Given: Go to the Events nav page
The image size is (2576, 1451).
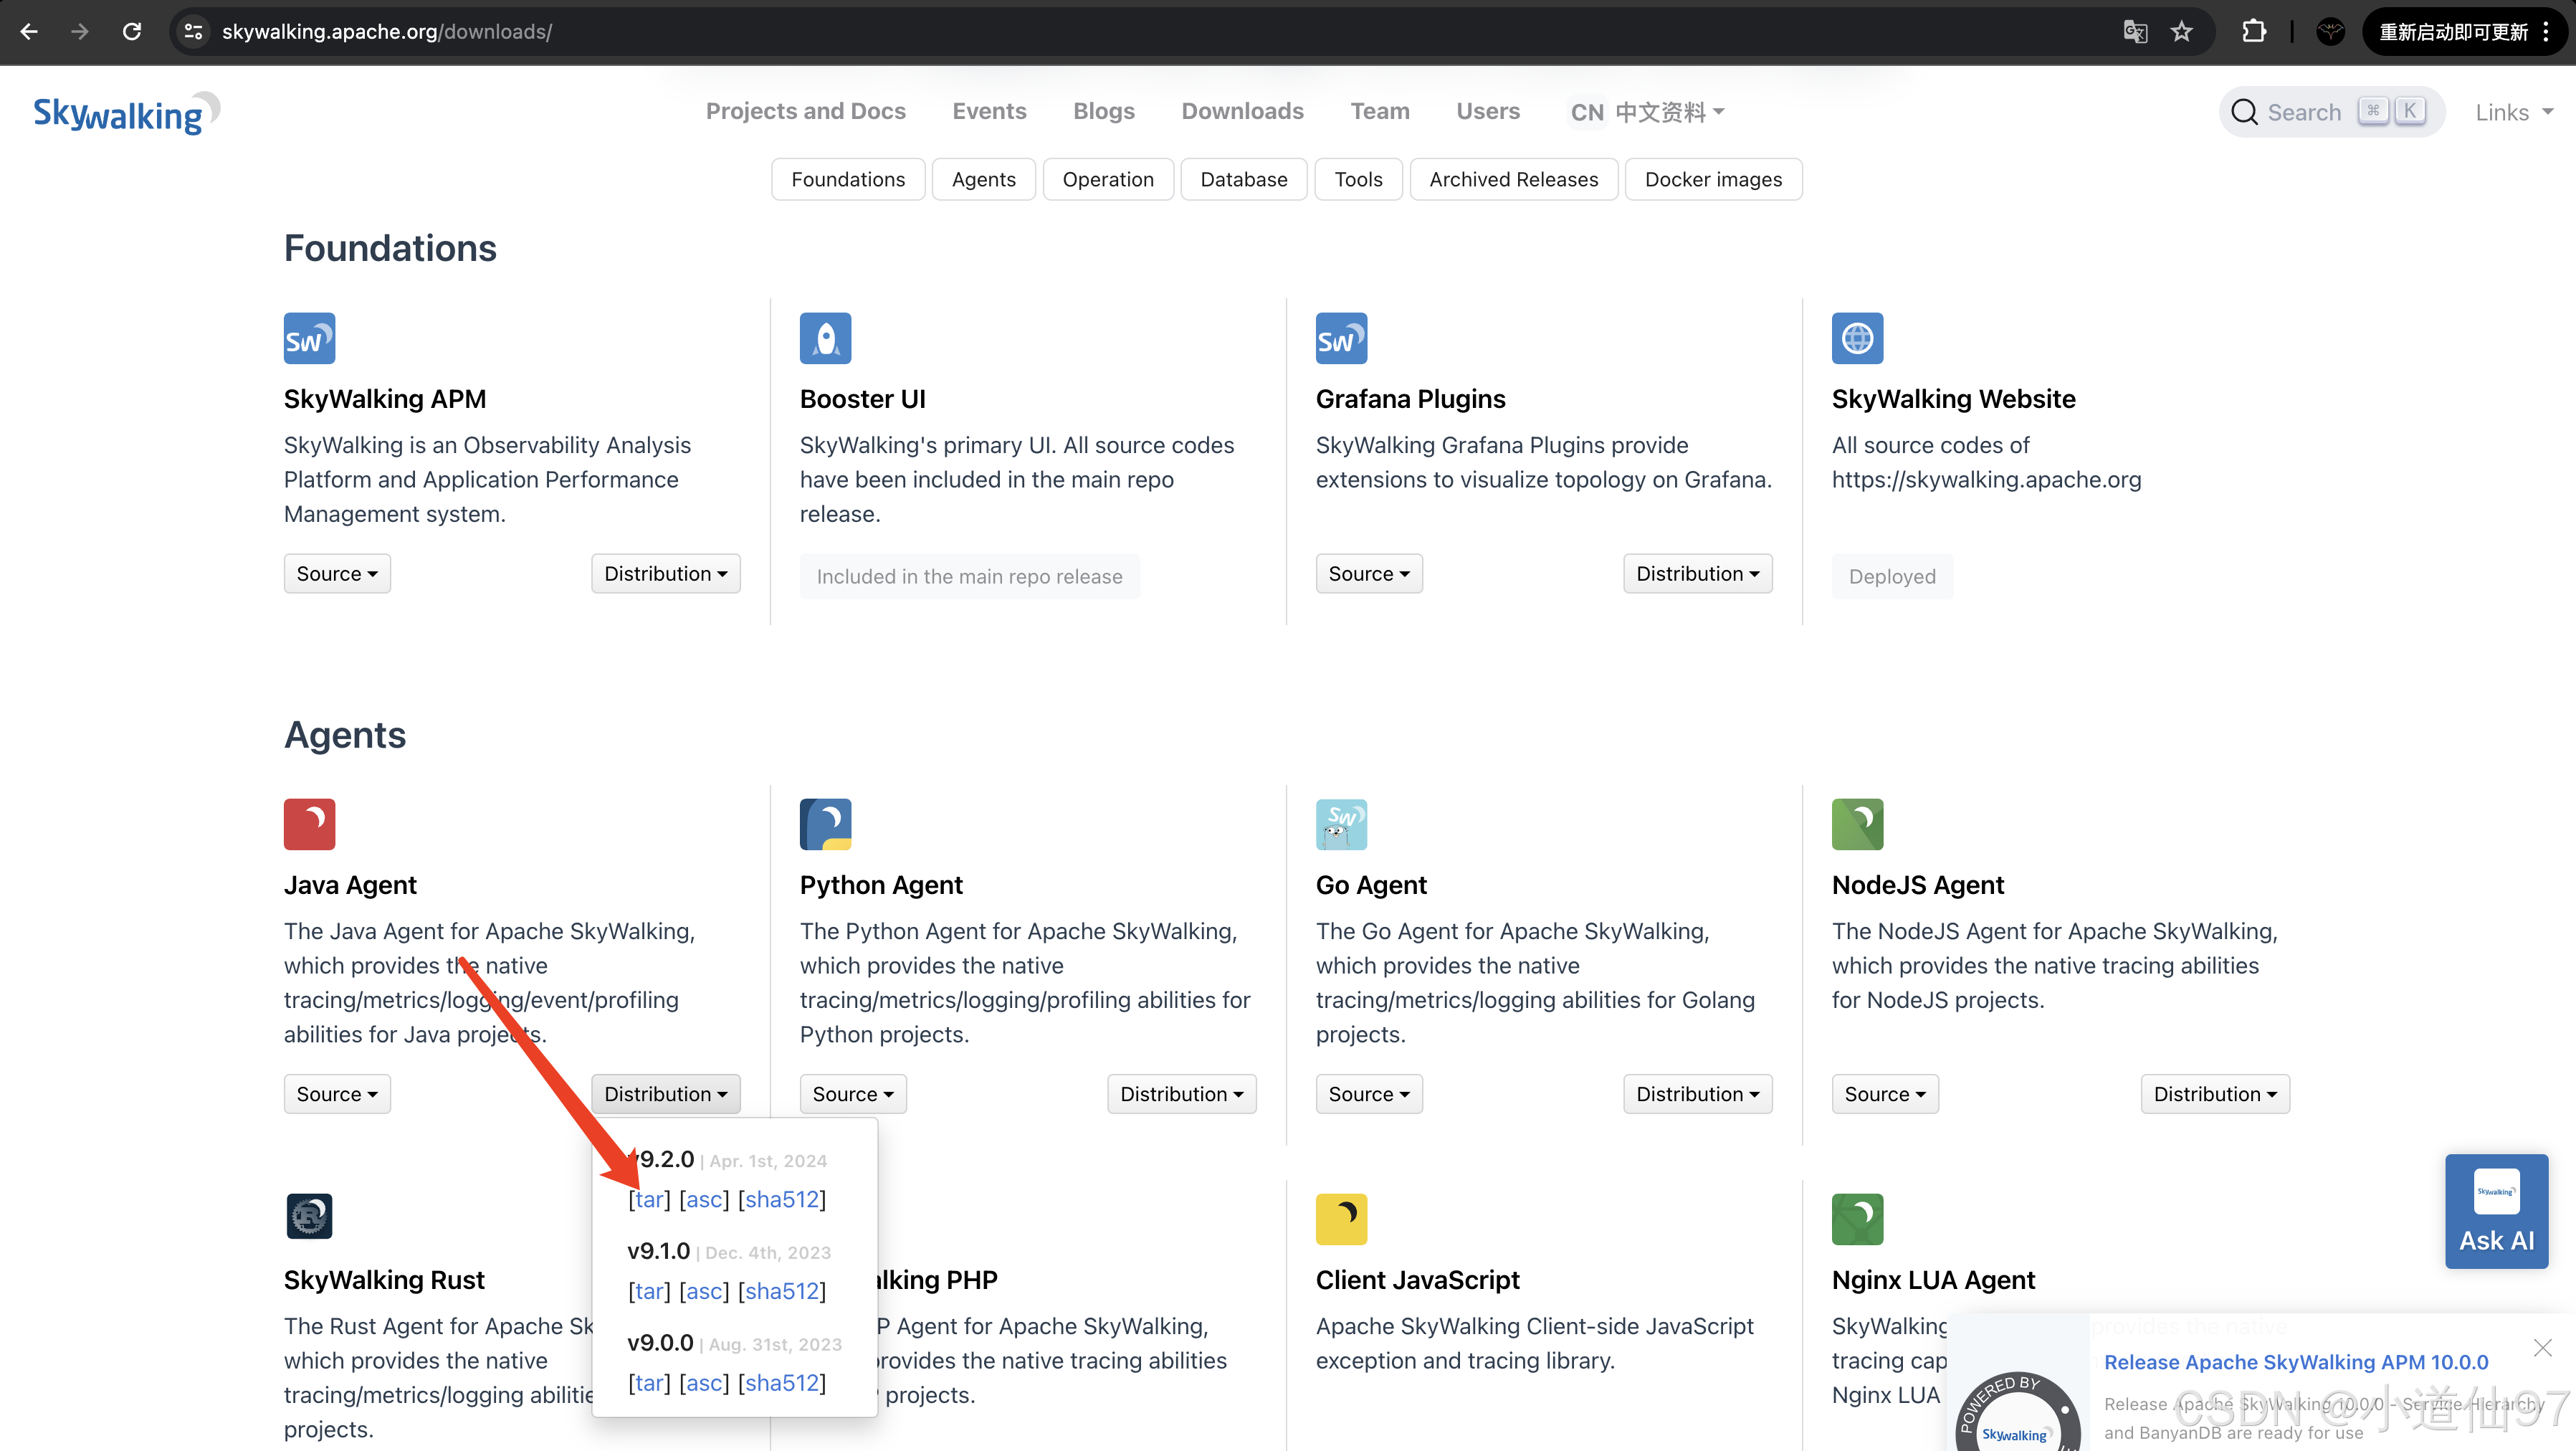Looking at the screenshot, I should pos(989,111).
